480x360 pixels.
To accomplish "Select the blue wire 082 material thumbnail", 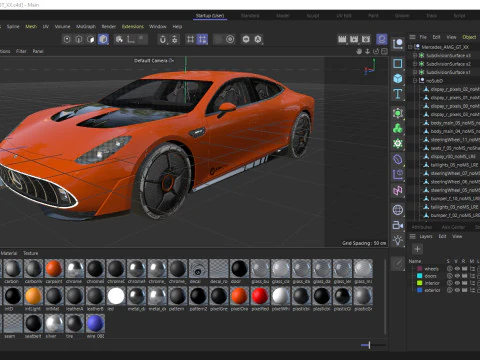I will coord(95,323).
